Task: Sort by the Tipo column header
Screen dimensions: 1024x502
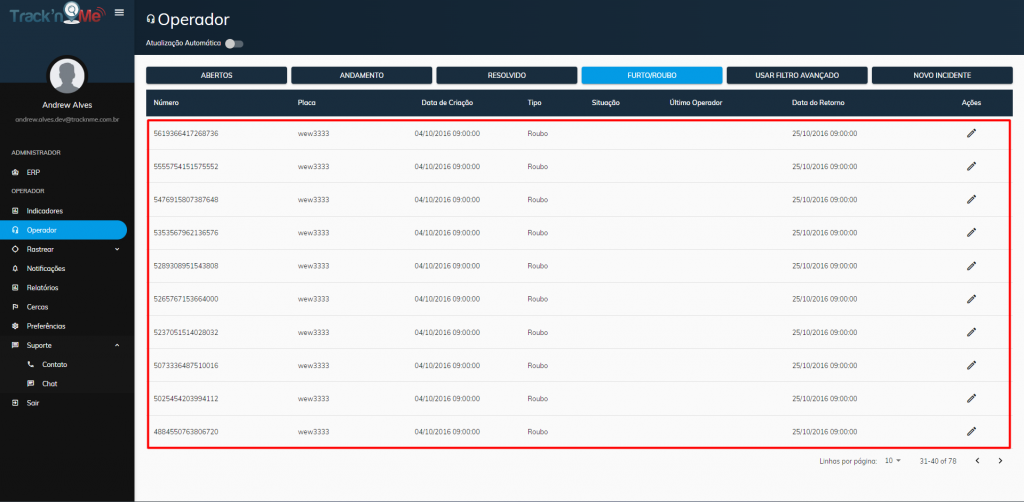Action: coord(534,103)
